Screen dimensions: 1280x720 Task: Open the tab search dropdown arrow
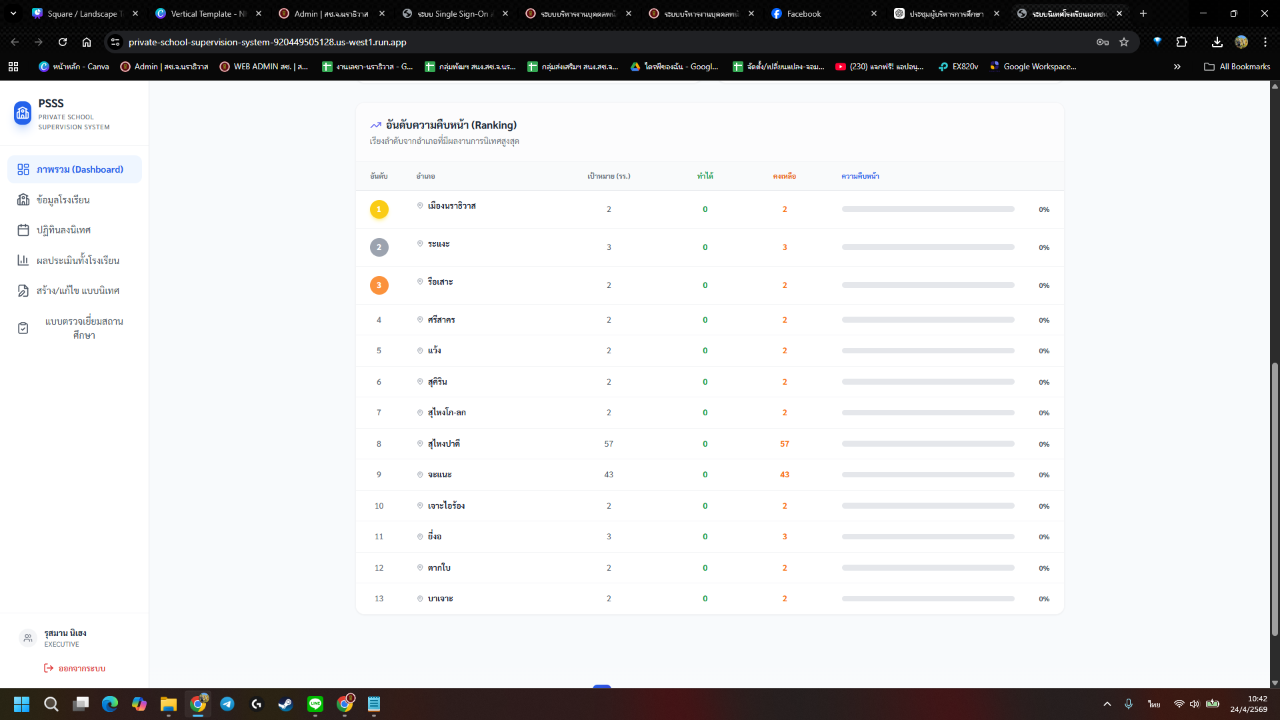tap(13, 14)
